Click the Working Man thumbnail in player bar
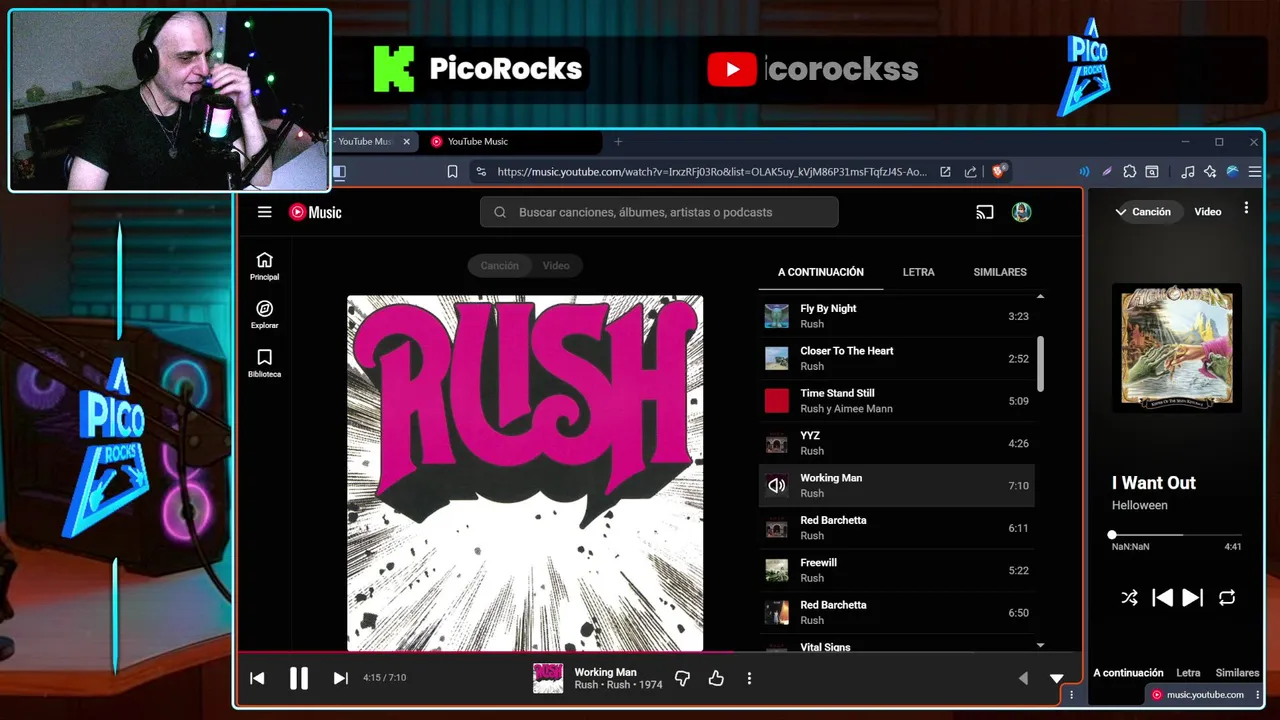 [x=548, y=678]
